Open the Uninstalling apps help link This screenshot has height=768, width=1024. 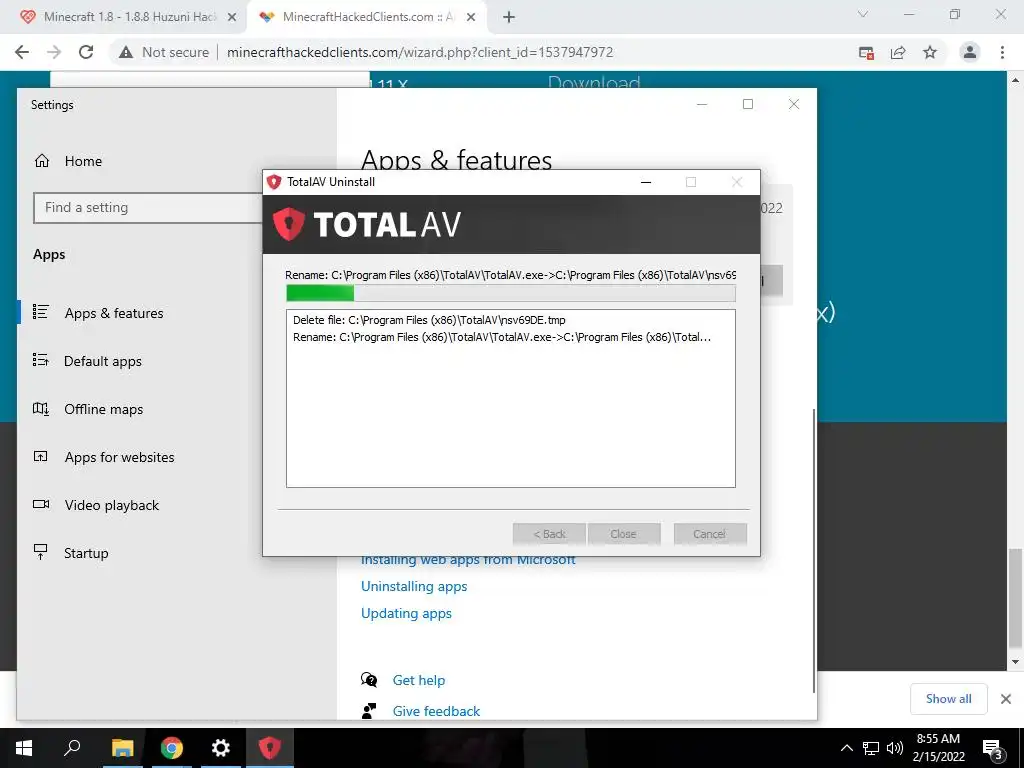click(x=414, y=586)
